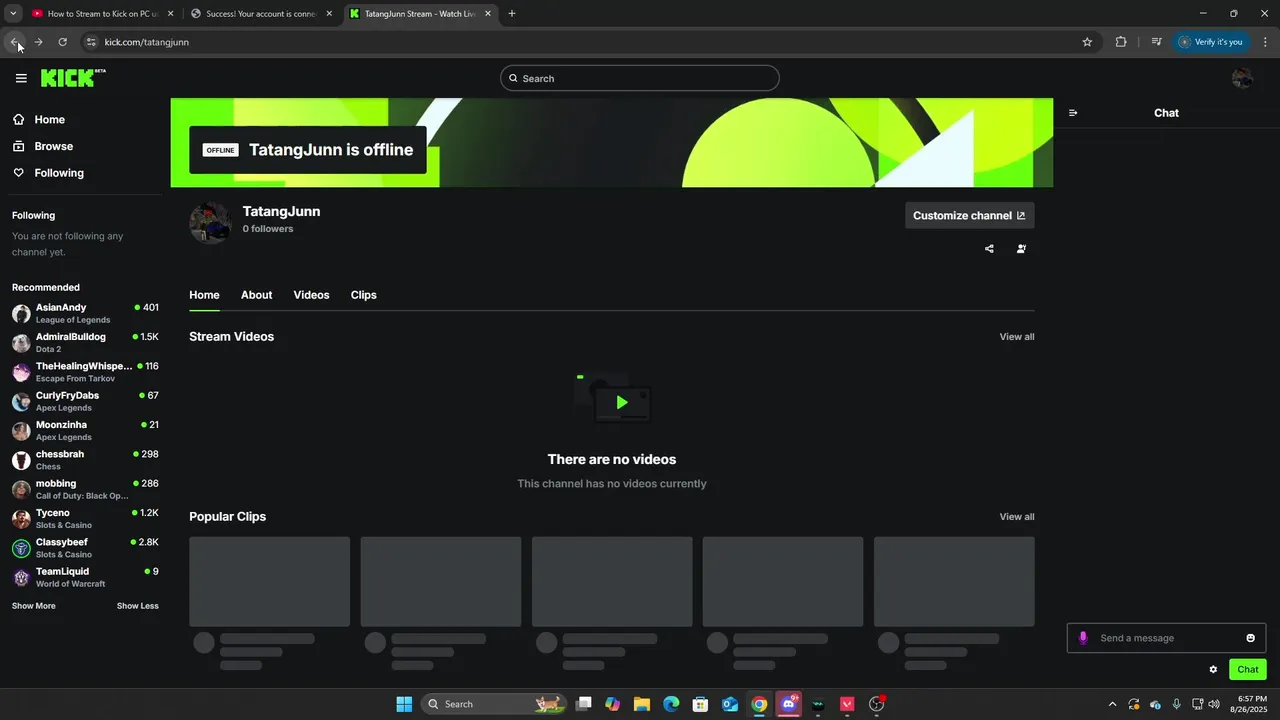Open the media control icon in toolbar
The height and width of the screenshot is (720, 1280).
pos(1156,42)
